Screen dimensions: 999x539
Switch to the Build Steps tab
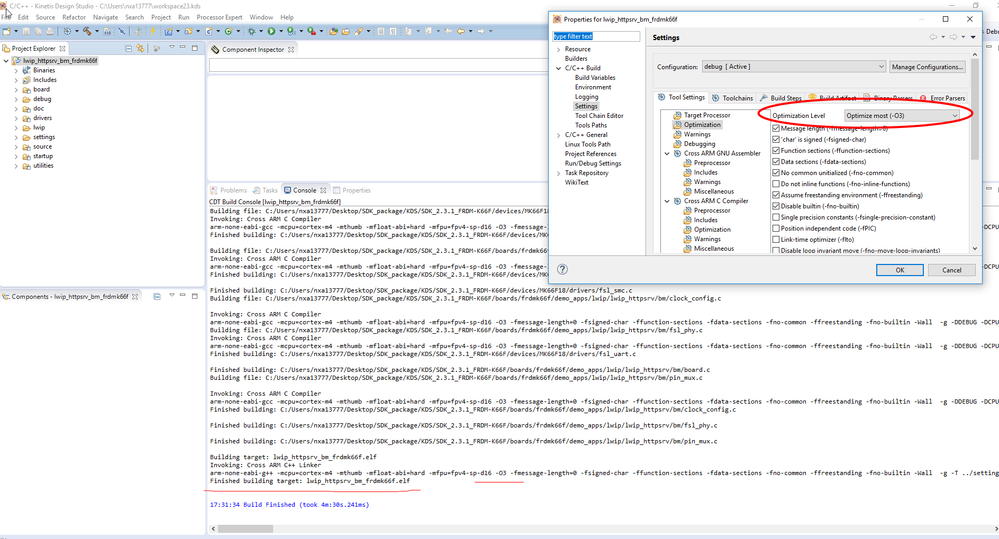tap(780, 98)
